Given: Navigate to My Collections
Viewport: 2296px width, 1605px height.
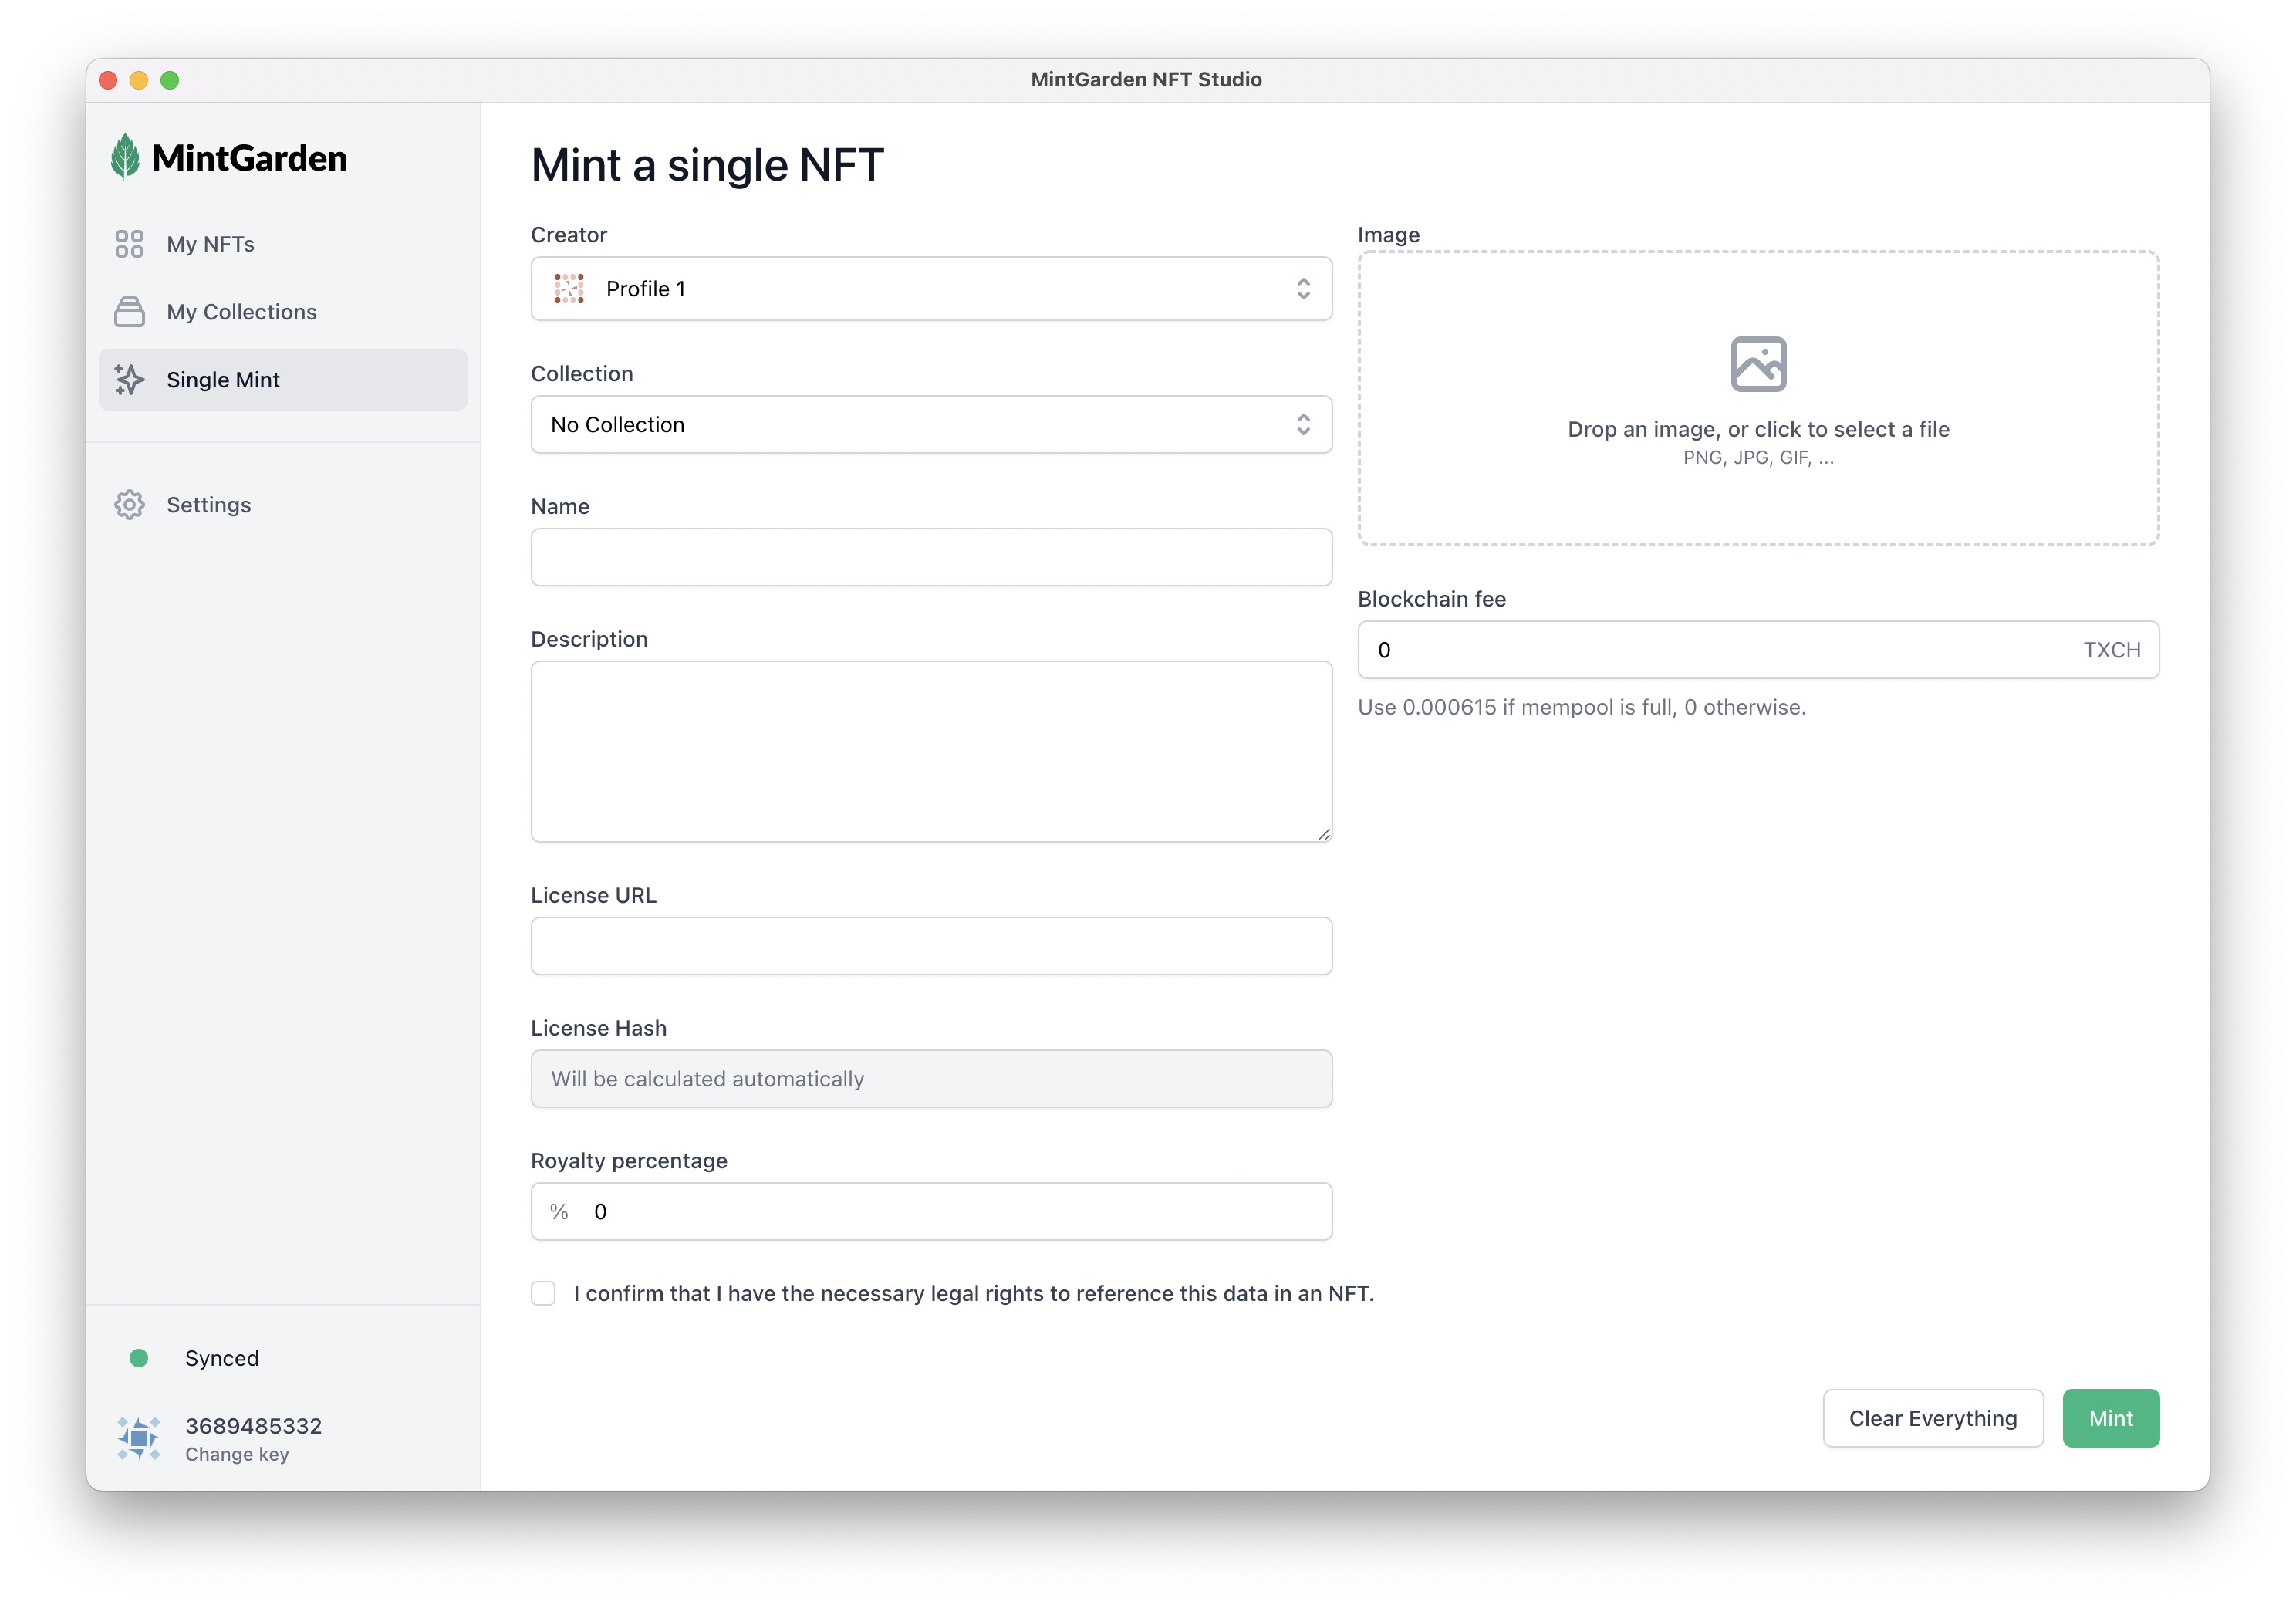Looking at the screenshot, I should (x=241, y=311).
